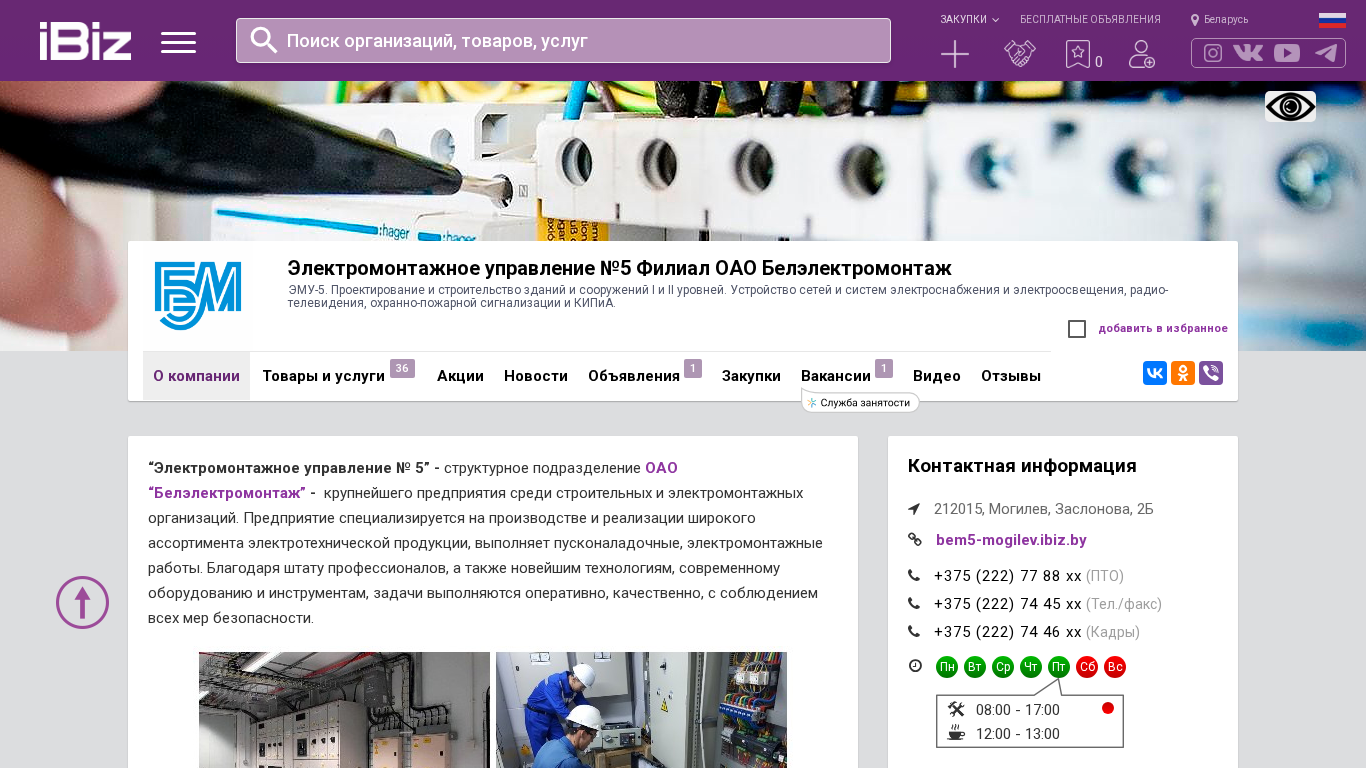Open the company 'Закупки' tab
The width and height of the screenshot is (1366, 768).
point(751,376)
